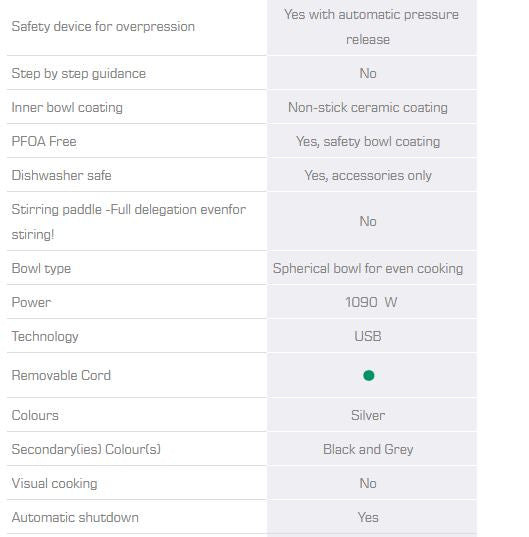Viewport: 529px width, 537px height.
Task: Click the 'Yes with automatic pressure release' value
Action: tap(371, 27)
